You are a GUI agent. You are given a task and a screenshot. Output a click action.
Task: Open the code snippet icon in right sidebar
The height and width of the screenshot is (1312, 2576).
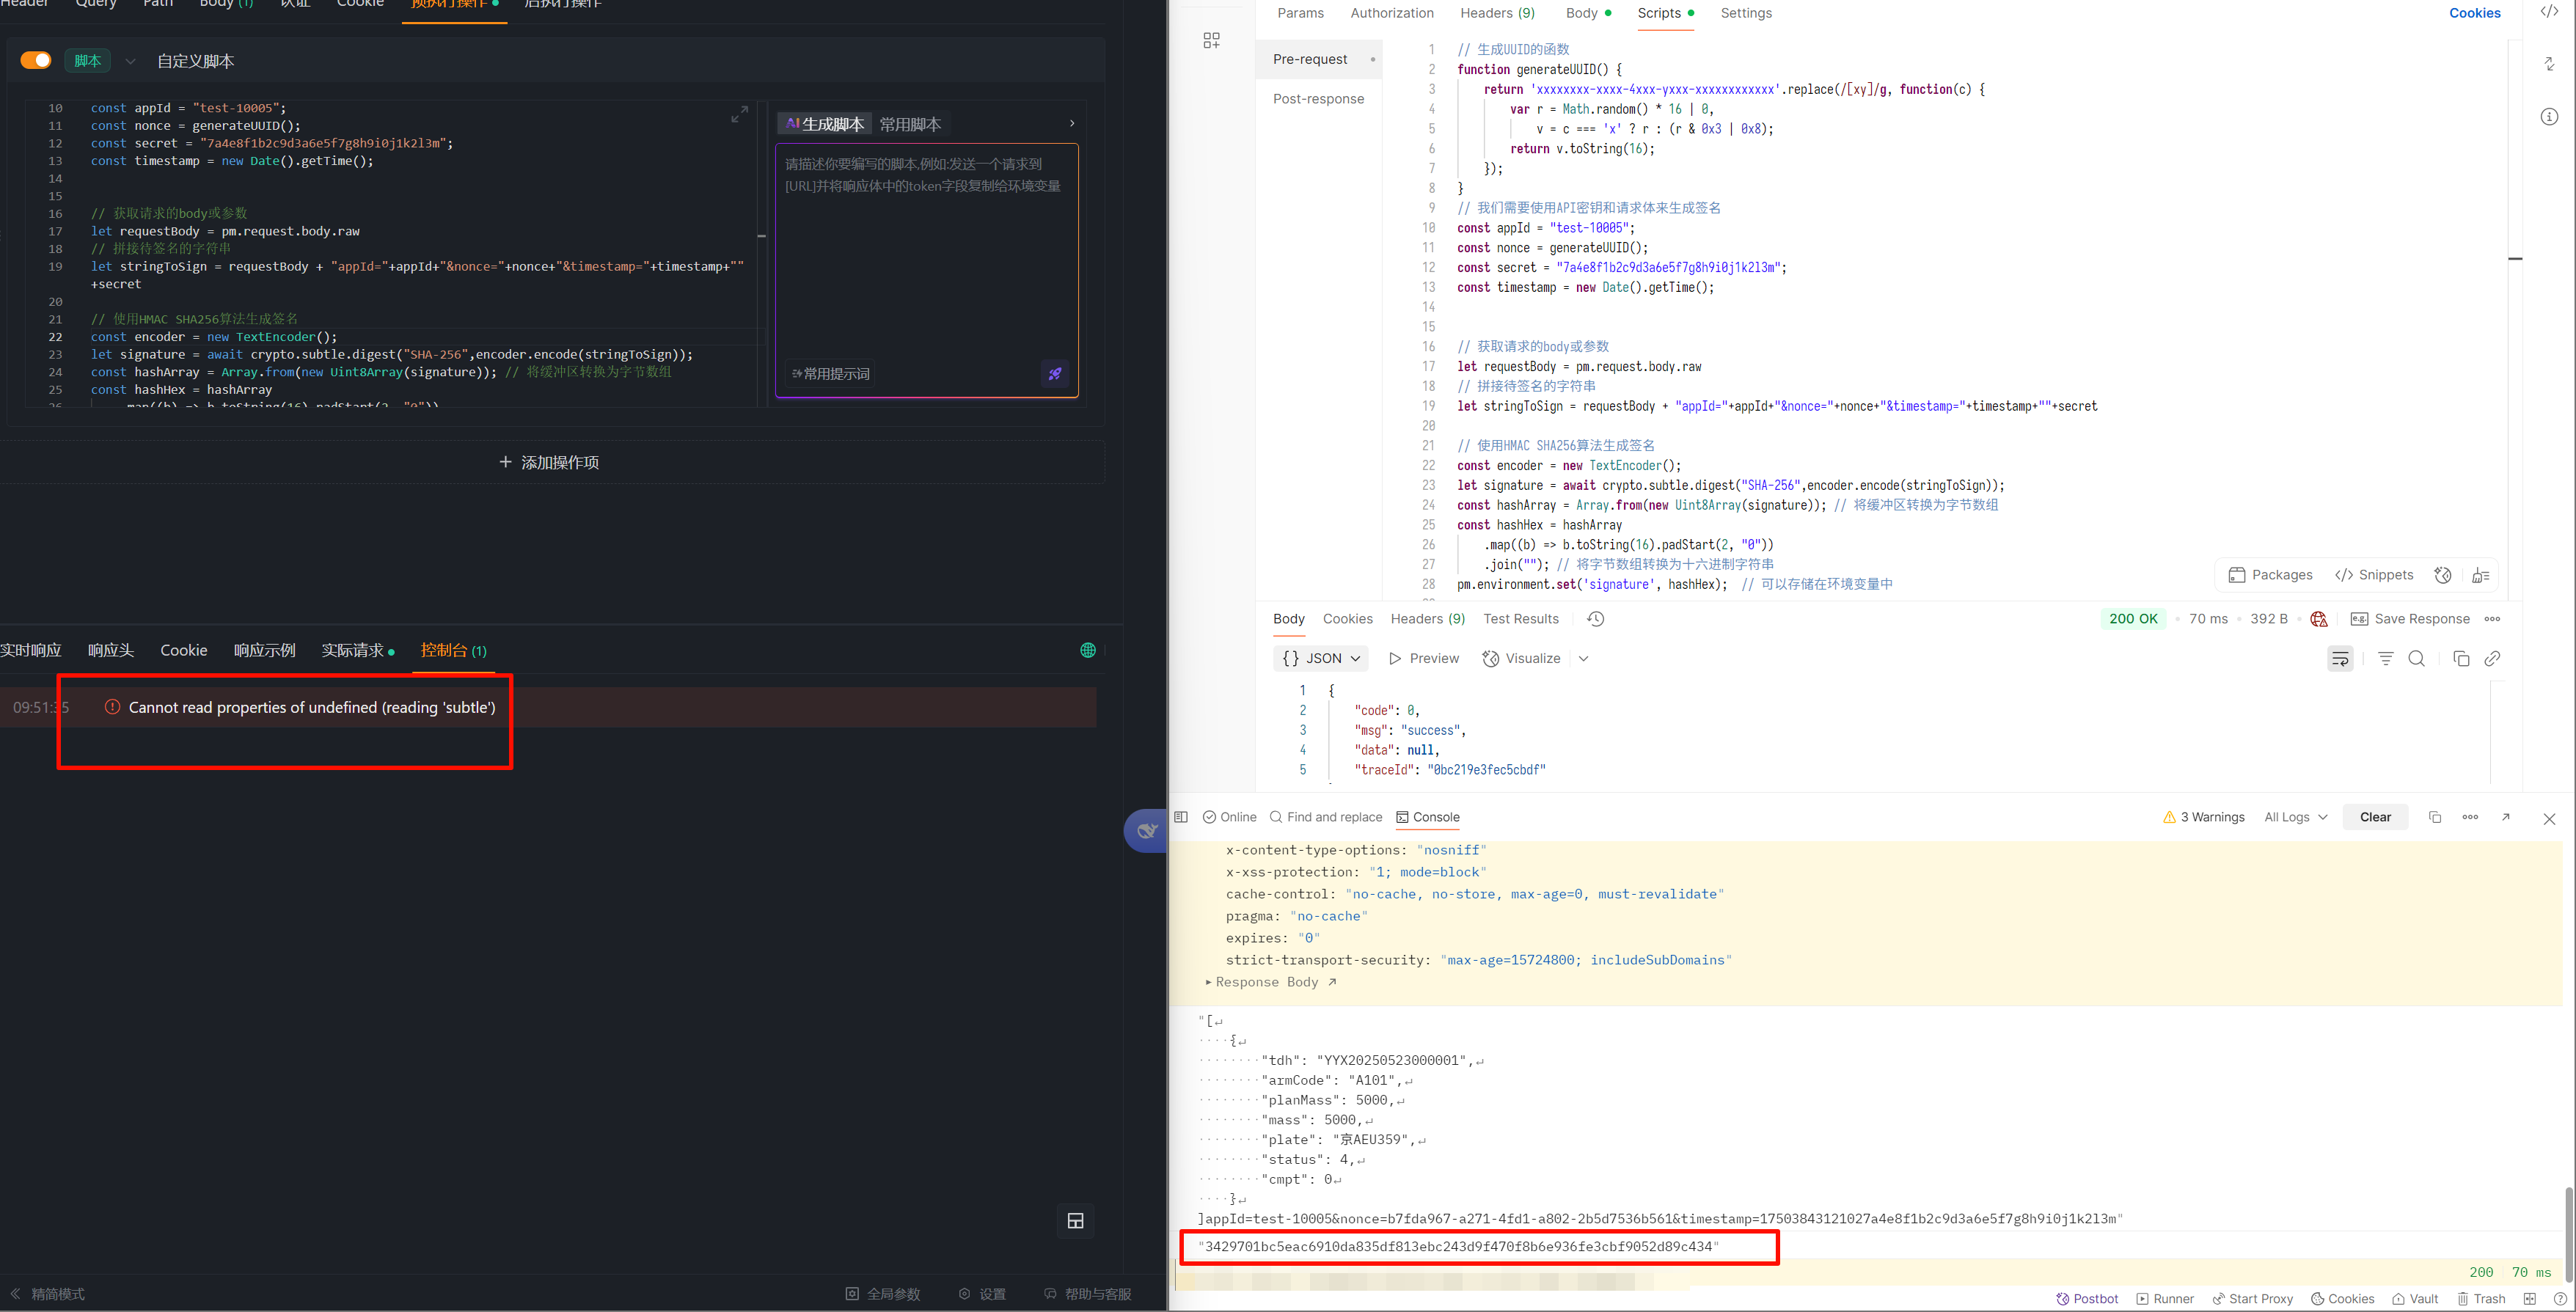(x=2549, y=11)
